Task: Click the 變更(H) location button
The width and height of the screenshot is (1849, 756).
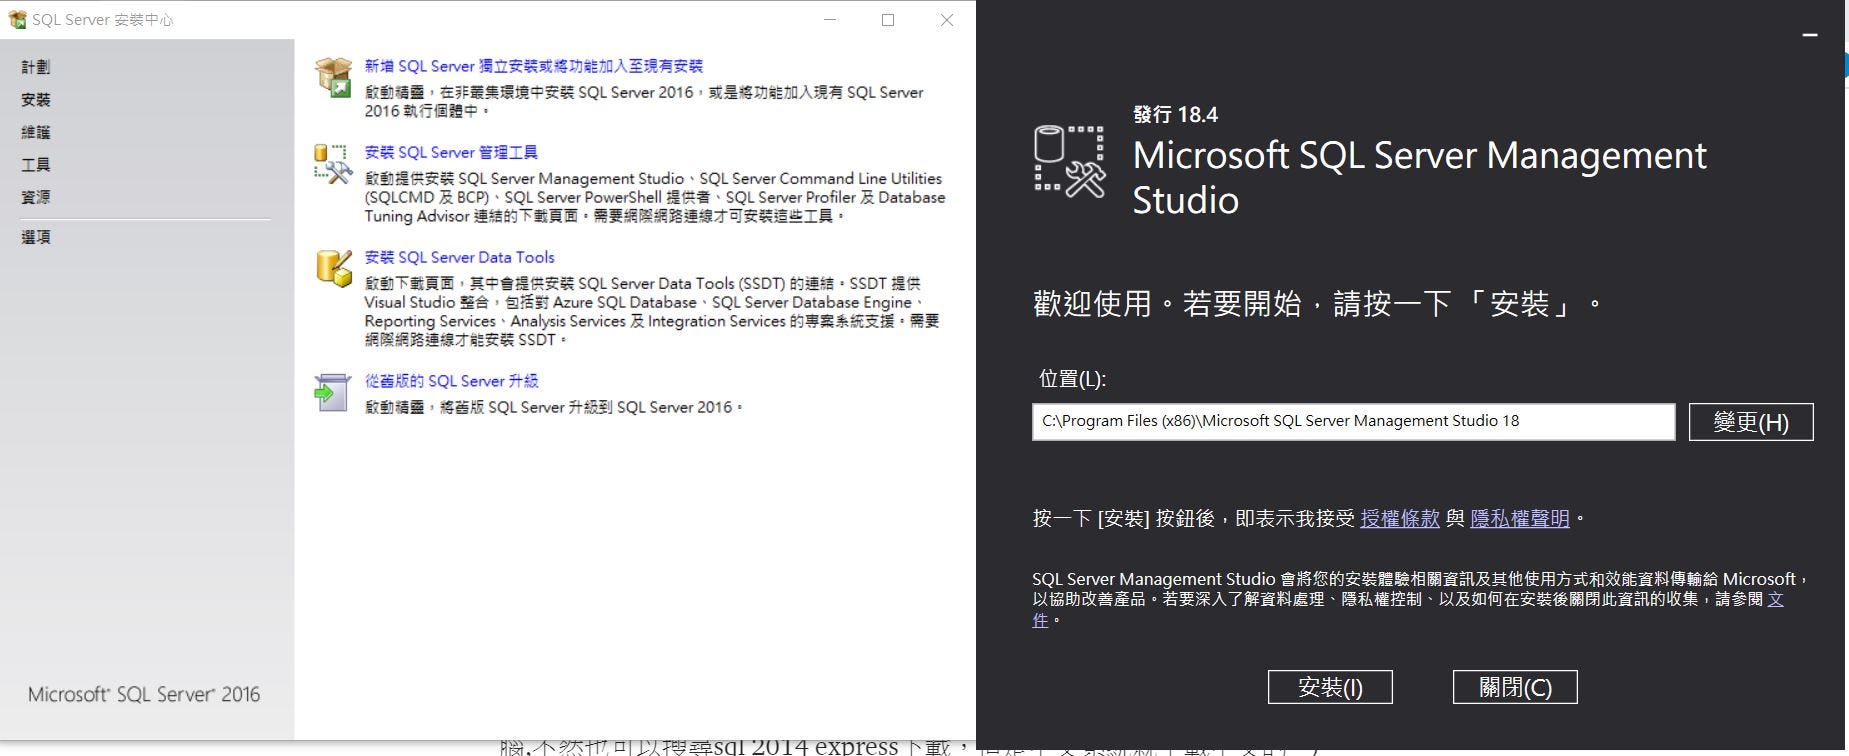Action: [x=1751, y=422]
